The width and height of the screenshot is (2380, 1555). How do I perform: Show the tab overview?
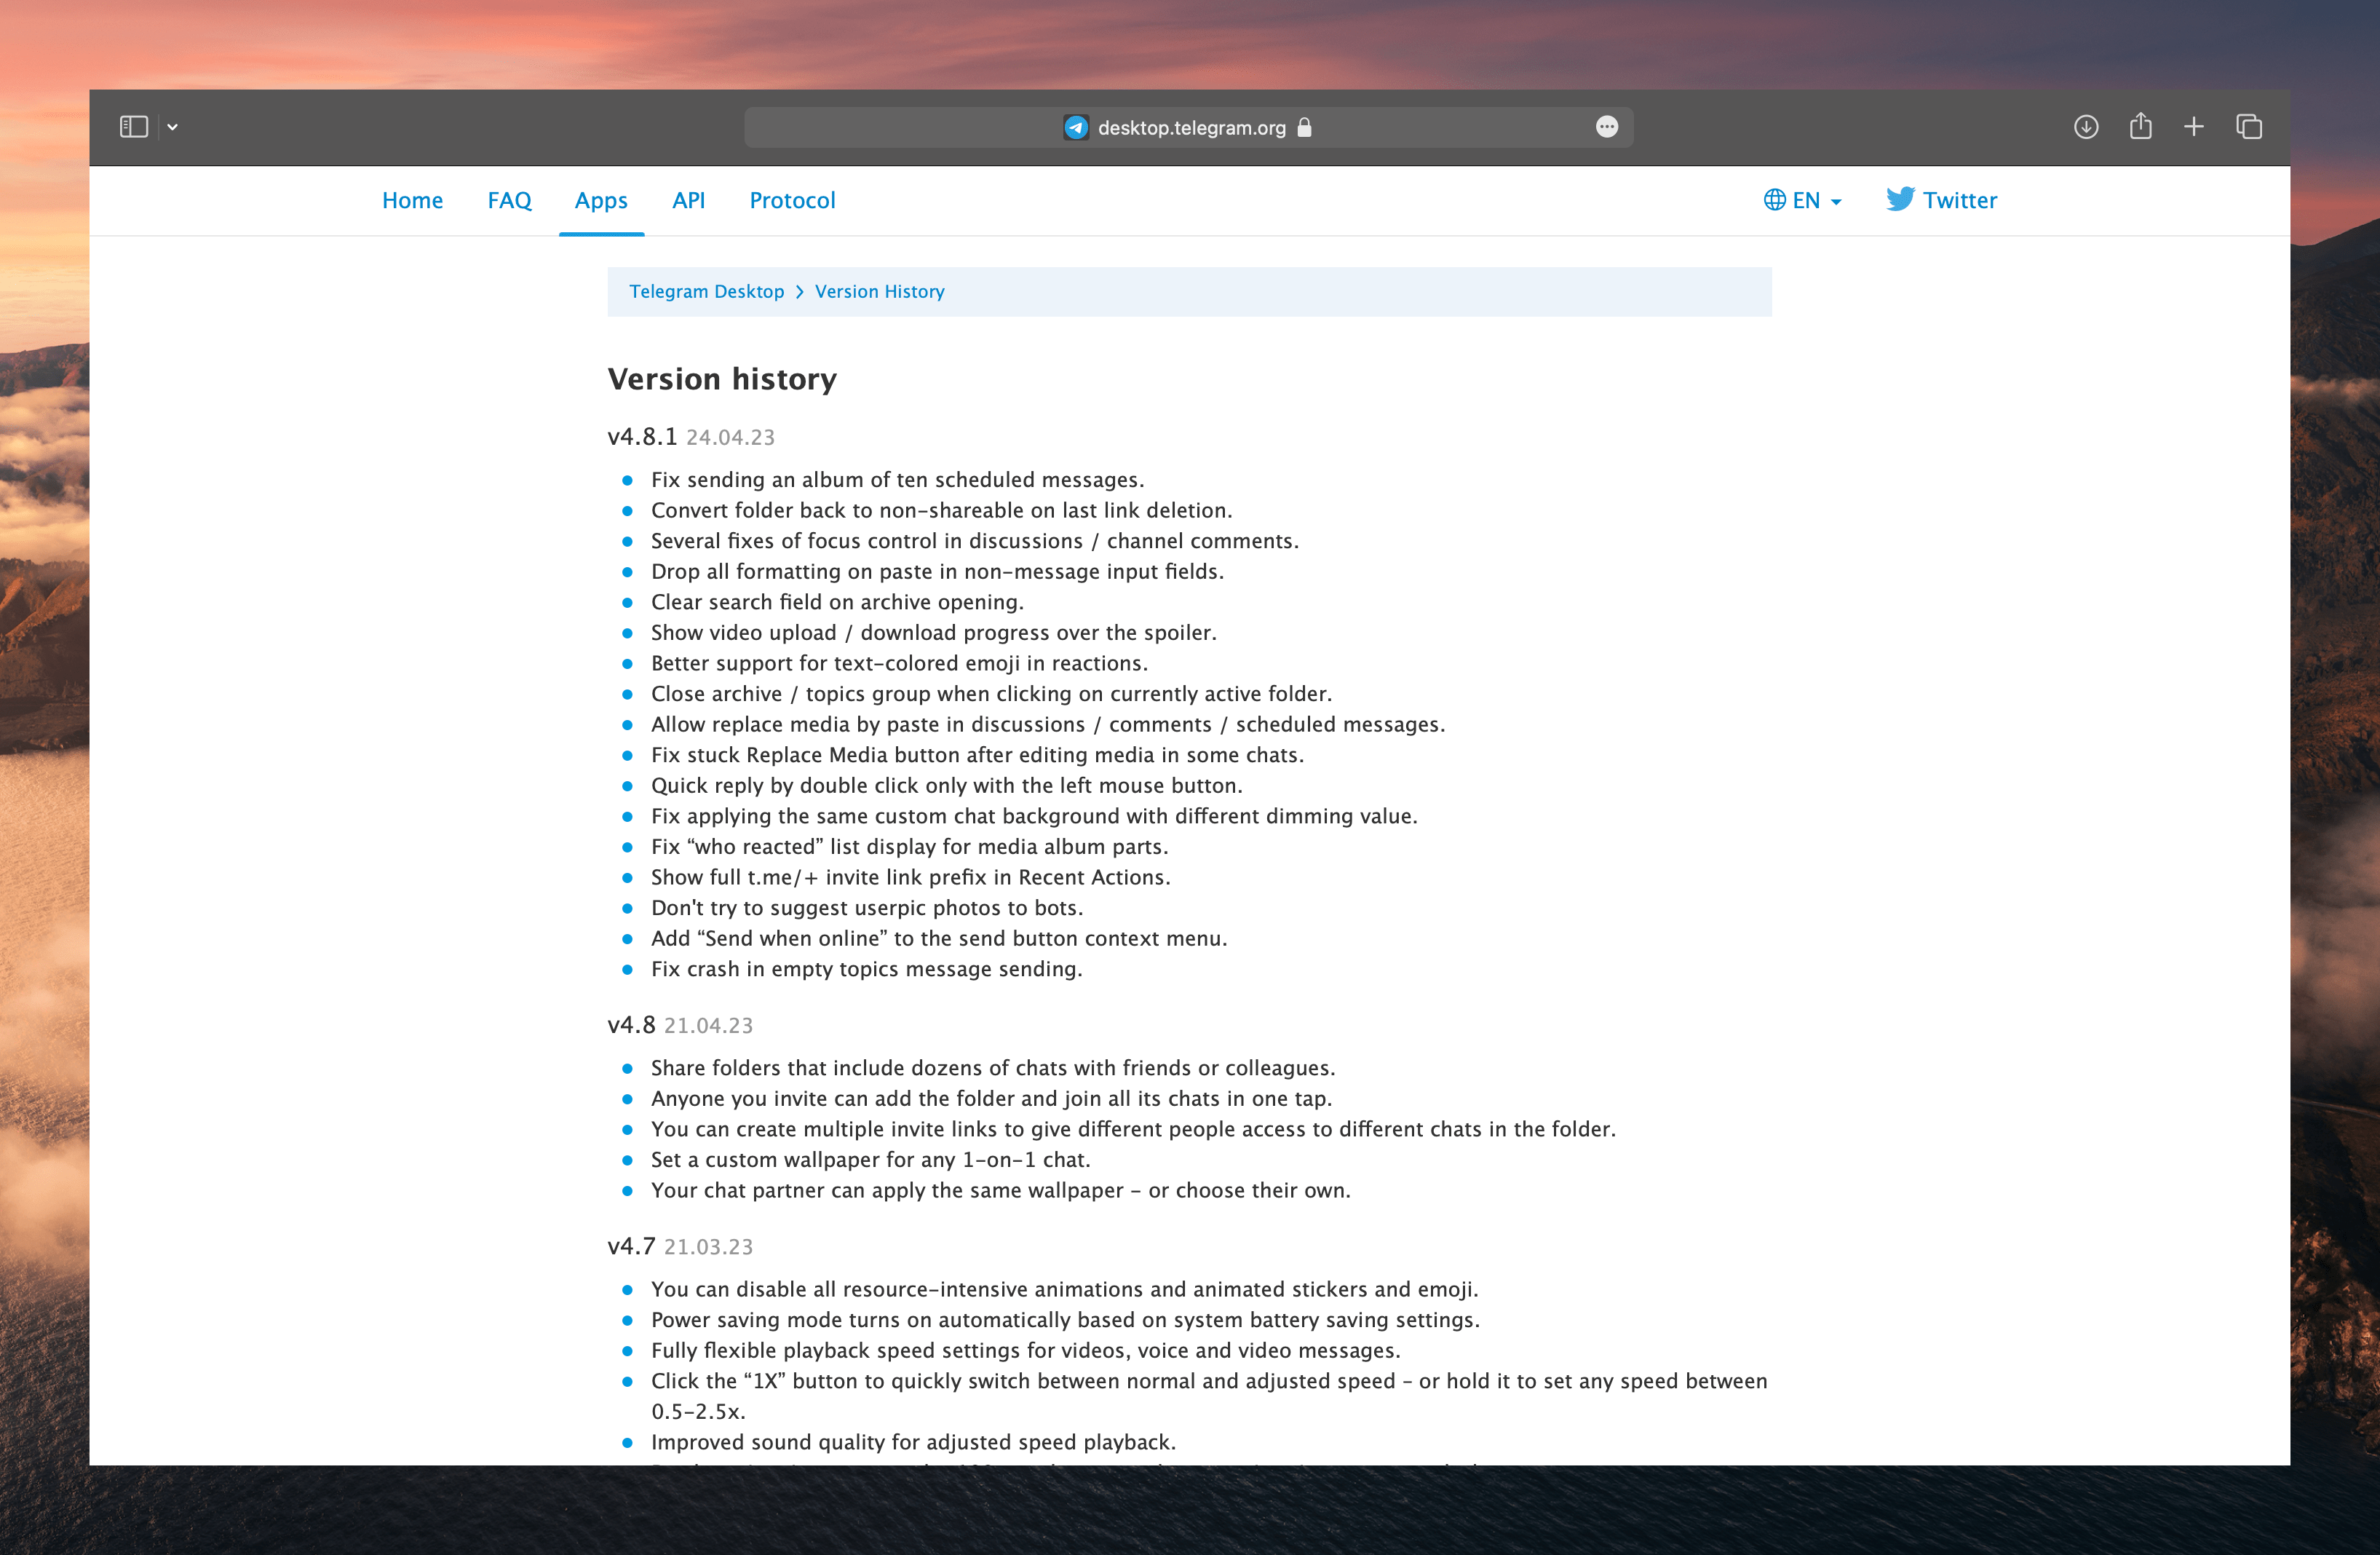click(x=2250, y=127)
